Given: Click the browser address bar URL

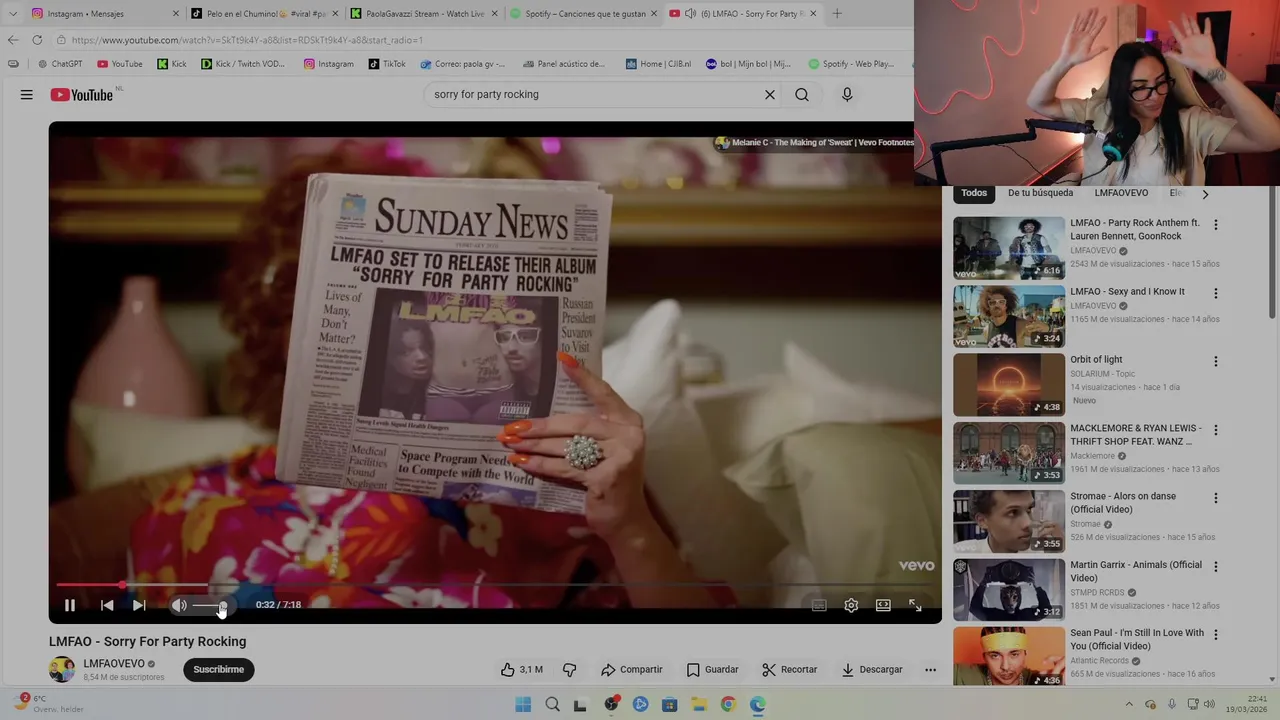Looking at the screenshot, I should pos(247,40).
